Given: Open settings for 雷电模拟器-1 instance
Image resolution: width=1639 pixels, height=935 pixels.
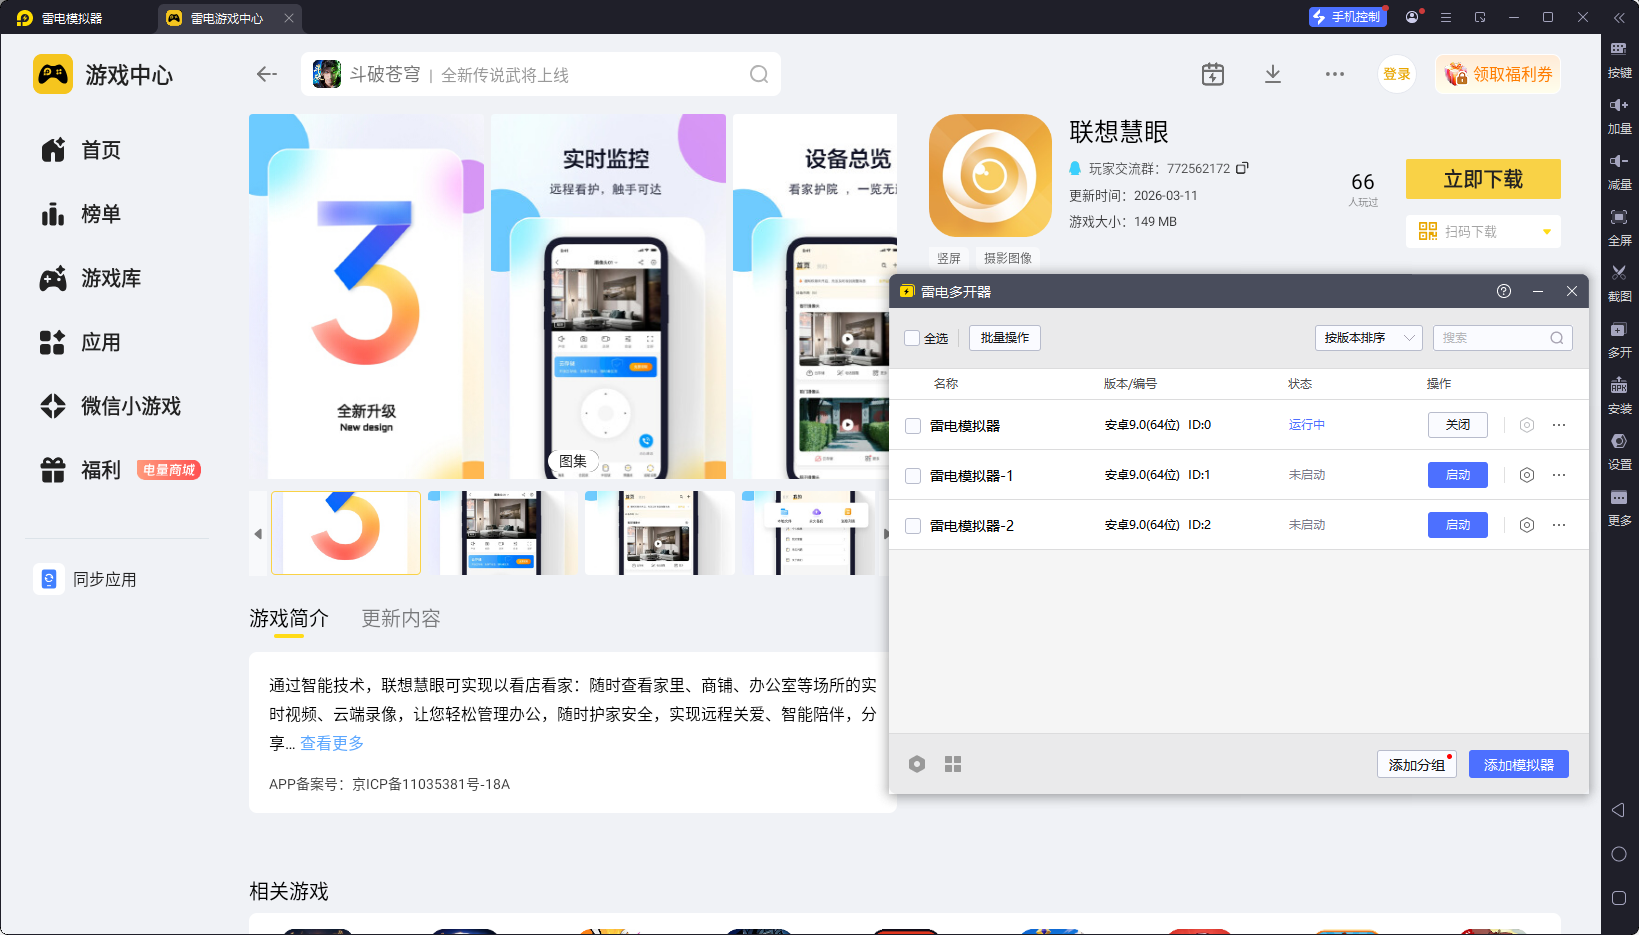Looking at the screenshot, I should pos(1526,475).
